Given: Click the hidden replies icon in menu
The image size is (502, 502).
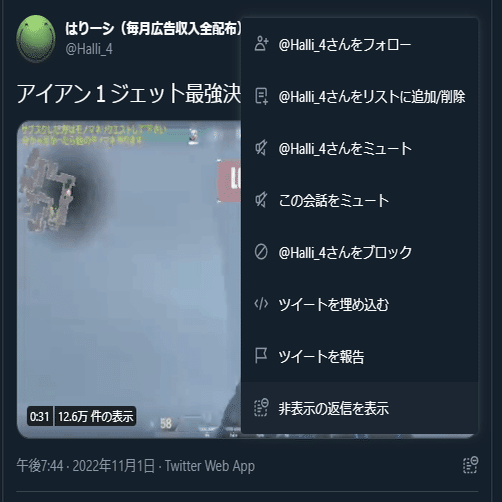Looking at the screenshot, I should 261,407.
